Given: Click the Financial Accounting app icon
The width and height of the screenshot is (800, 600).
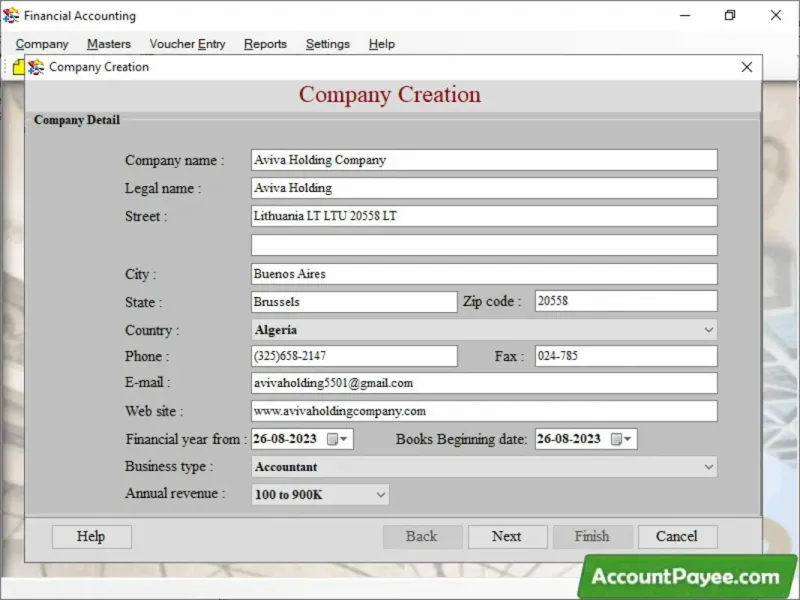Looking at the screenshot, I should pyautogui.click(x=11, y=15).
